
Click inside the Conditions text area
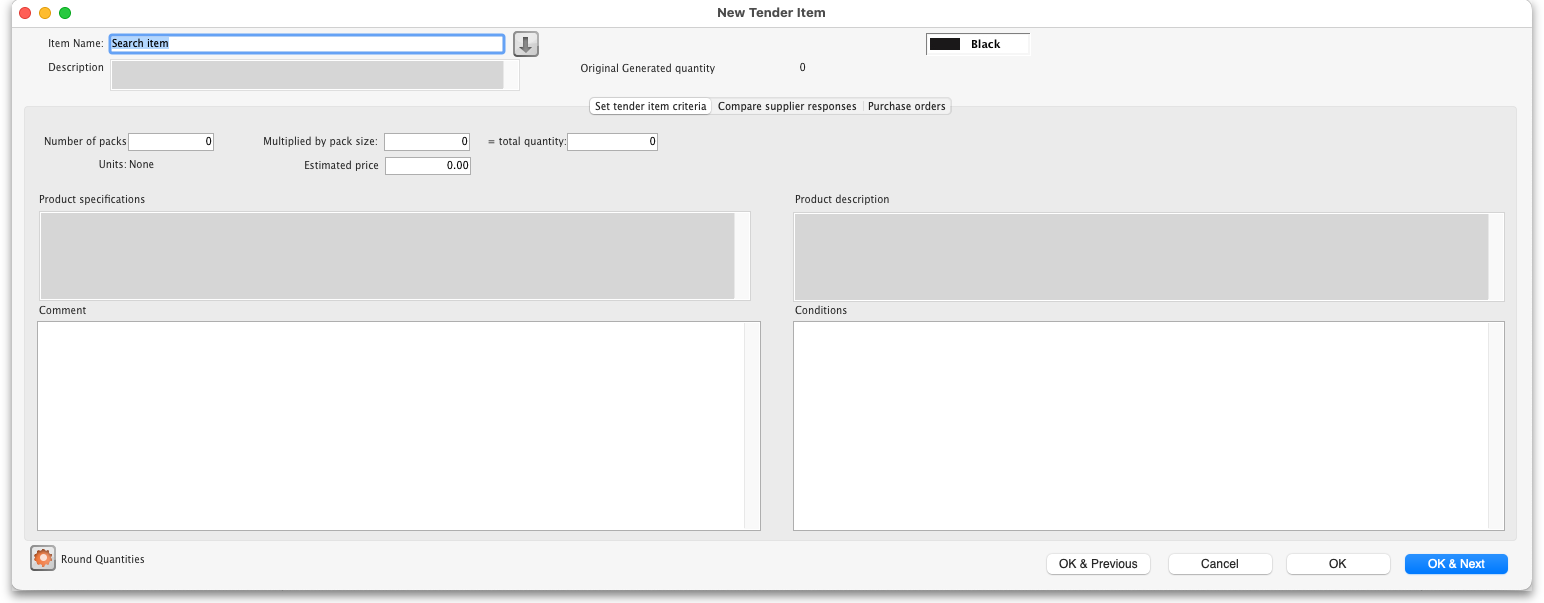1140,425
